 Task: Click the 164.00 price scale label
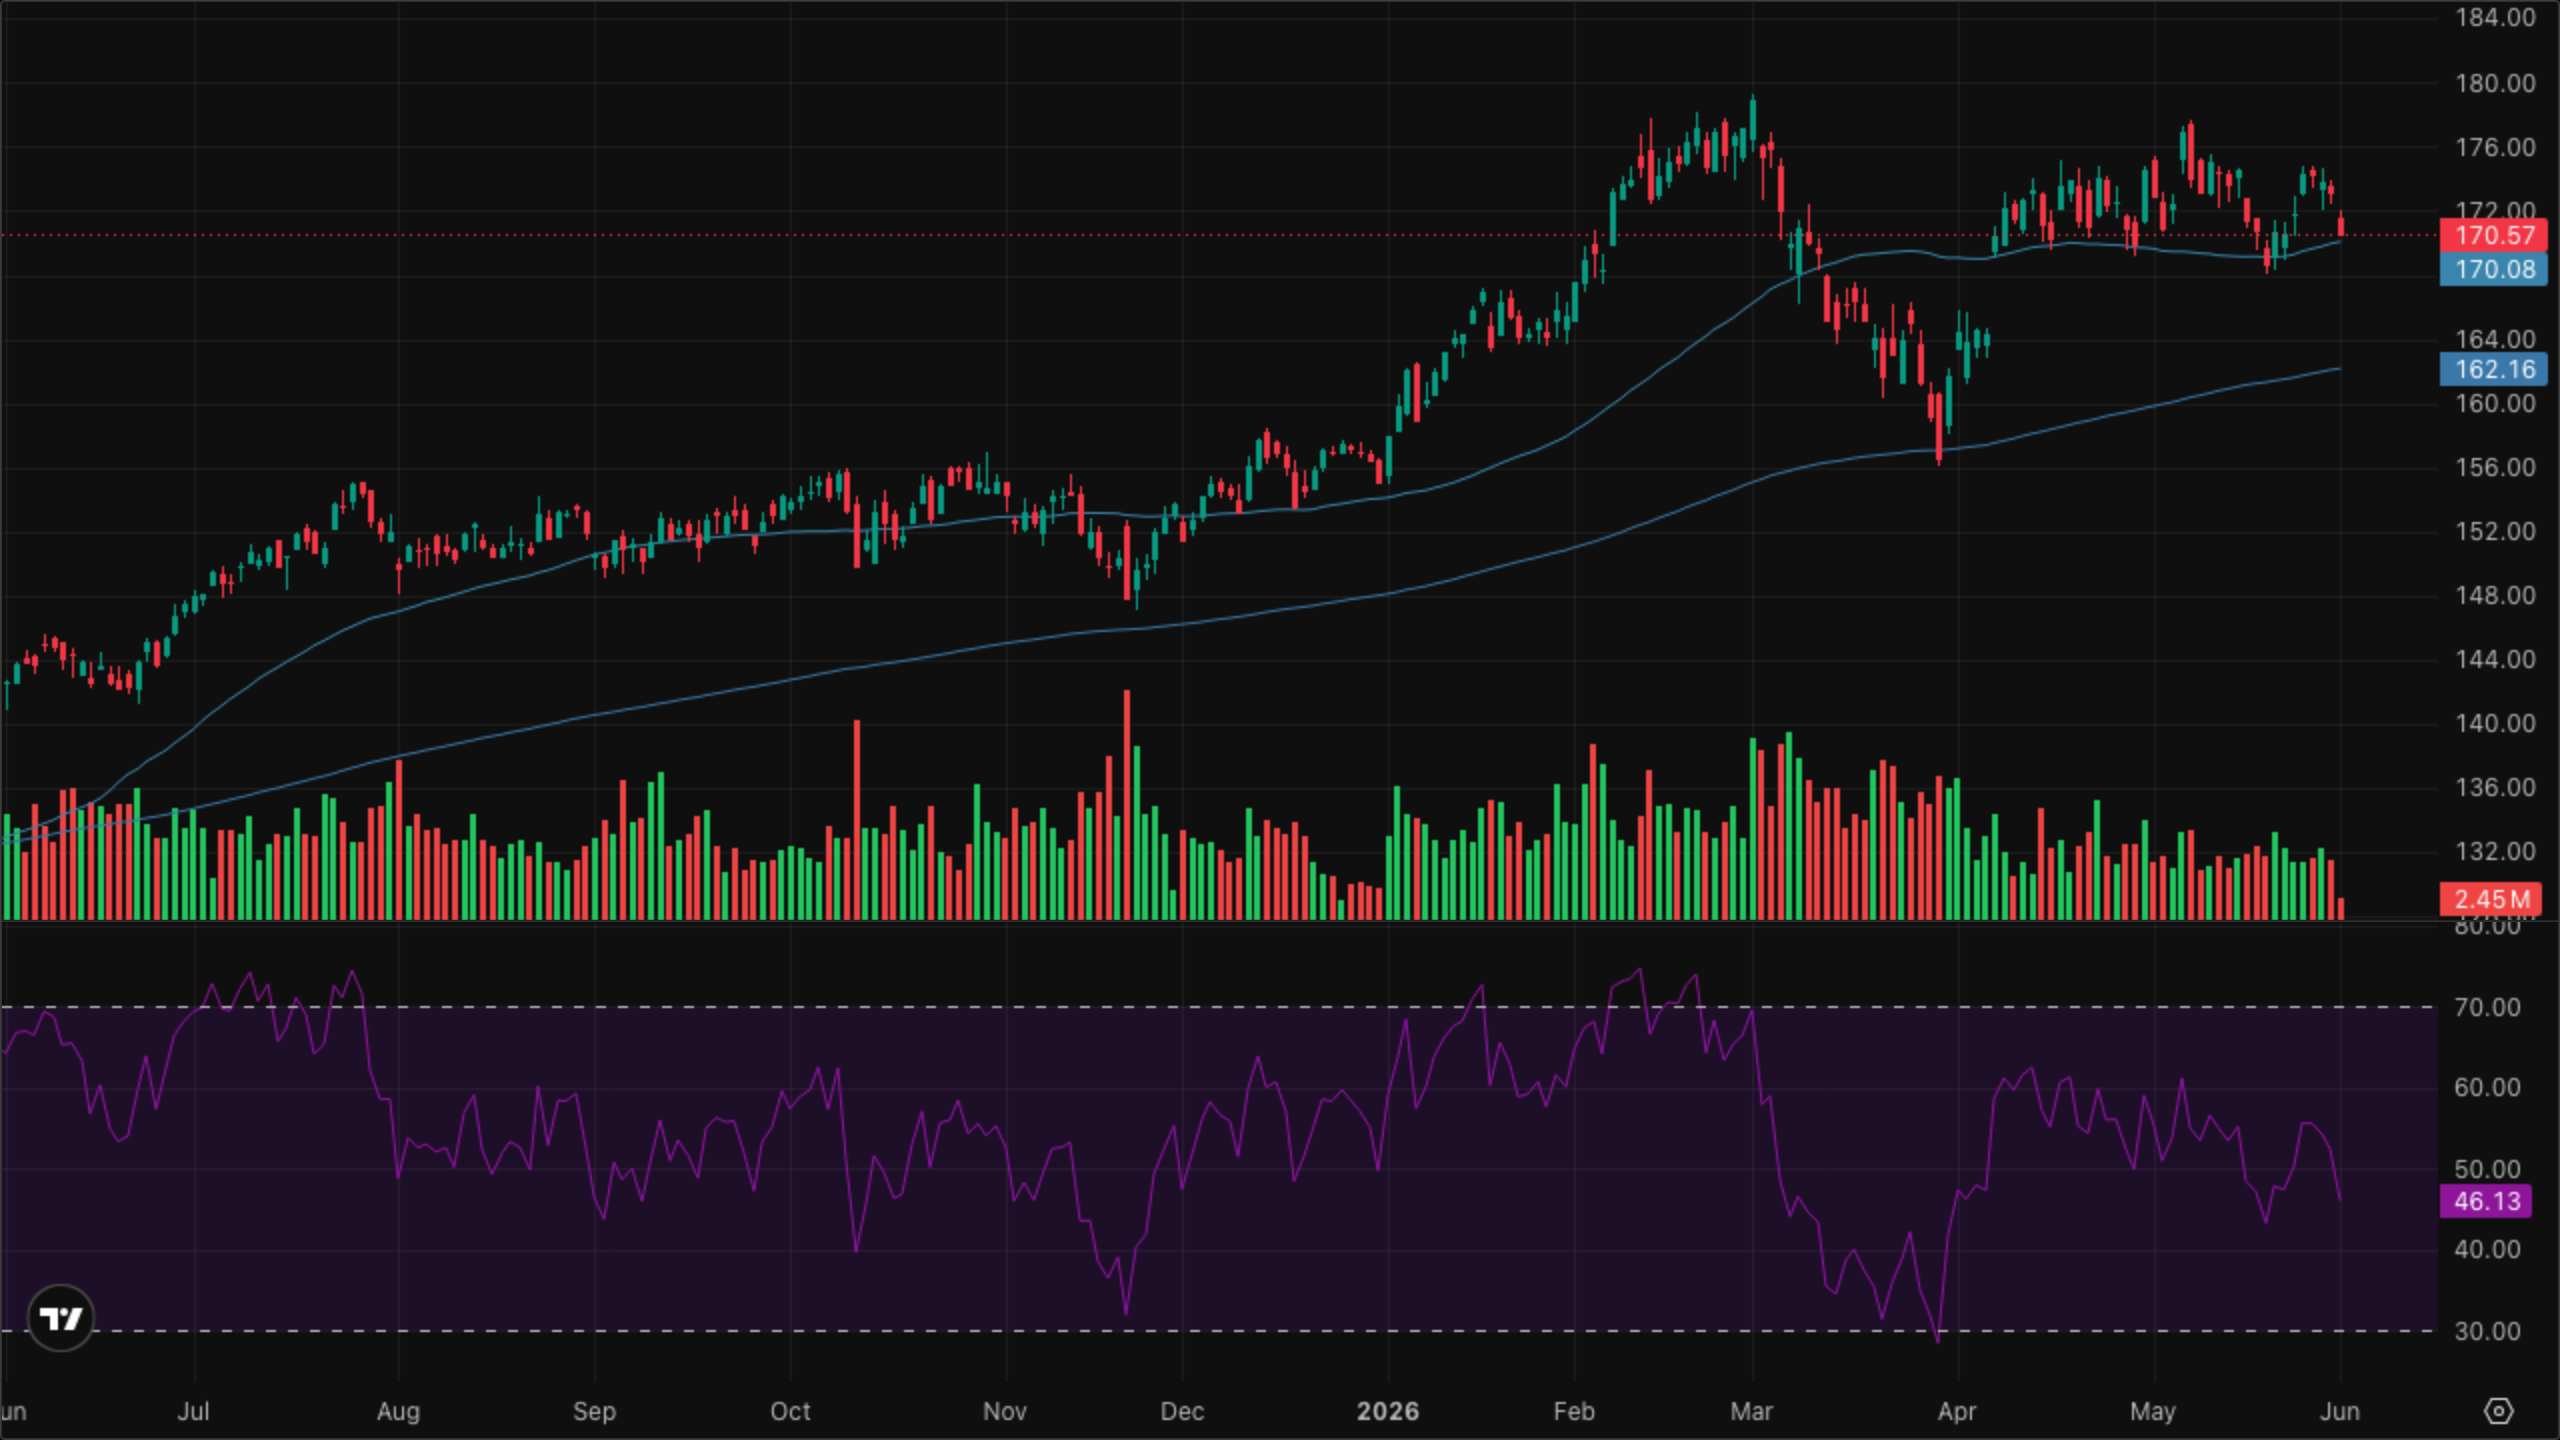2495,339
